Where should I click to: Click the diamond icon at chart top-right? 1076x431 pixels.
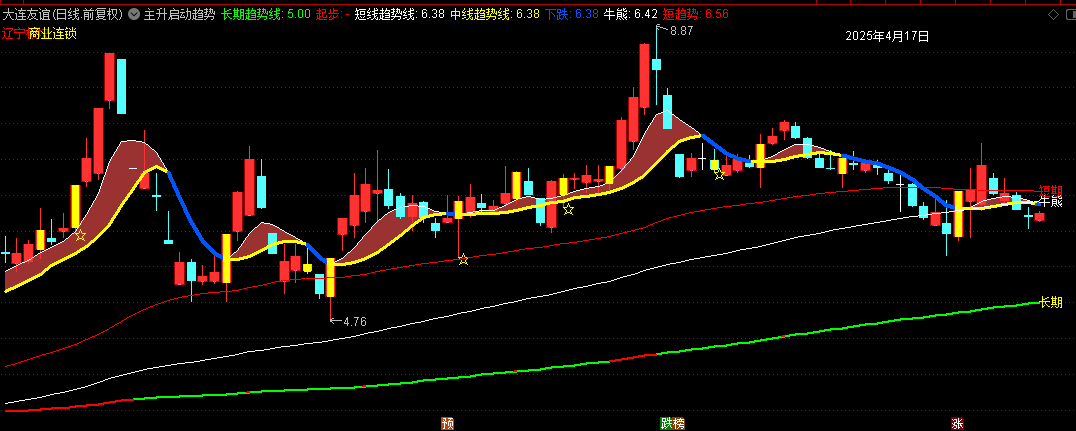point(1053,14)
